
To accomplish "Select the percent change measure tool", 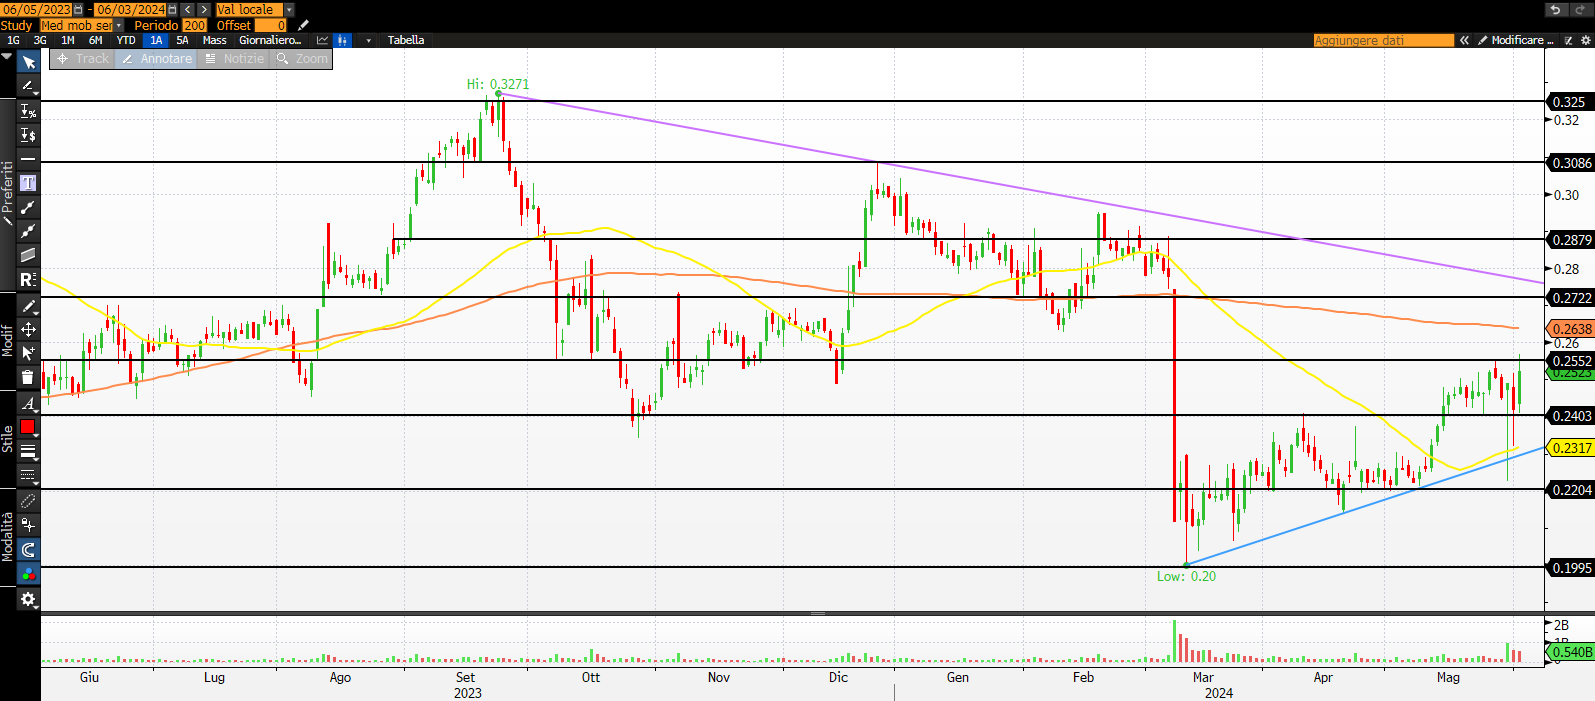I will [x=28, y=111].
